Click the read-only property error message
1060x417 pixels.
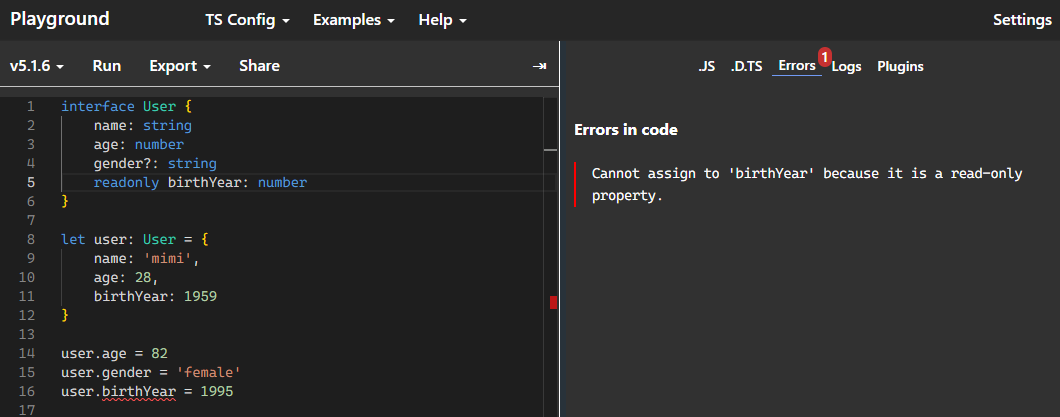click(x=806, y=185)
